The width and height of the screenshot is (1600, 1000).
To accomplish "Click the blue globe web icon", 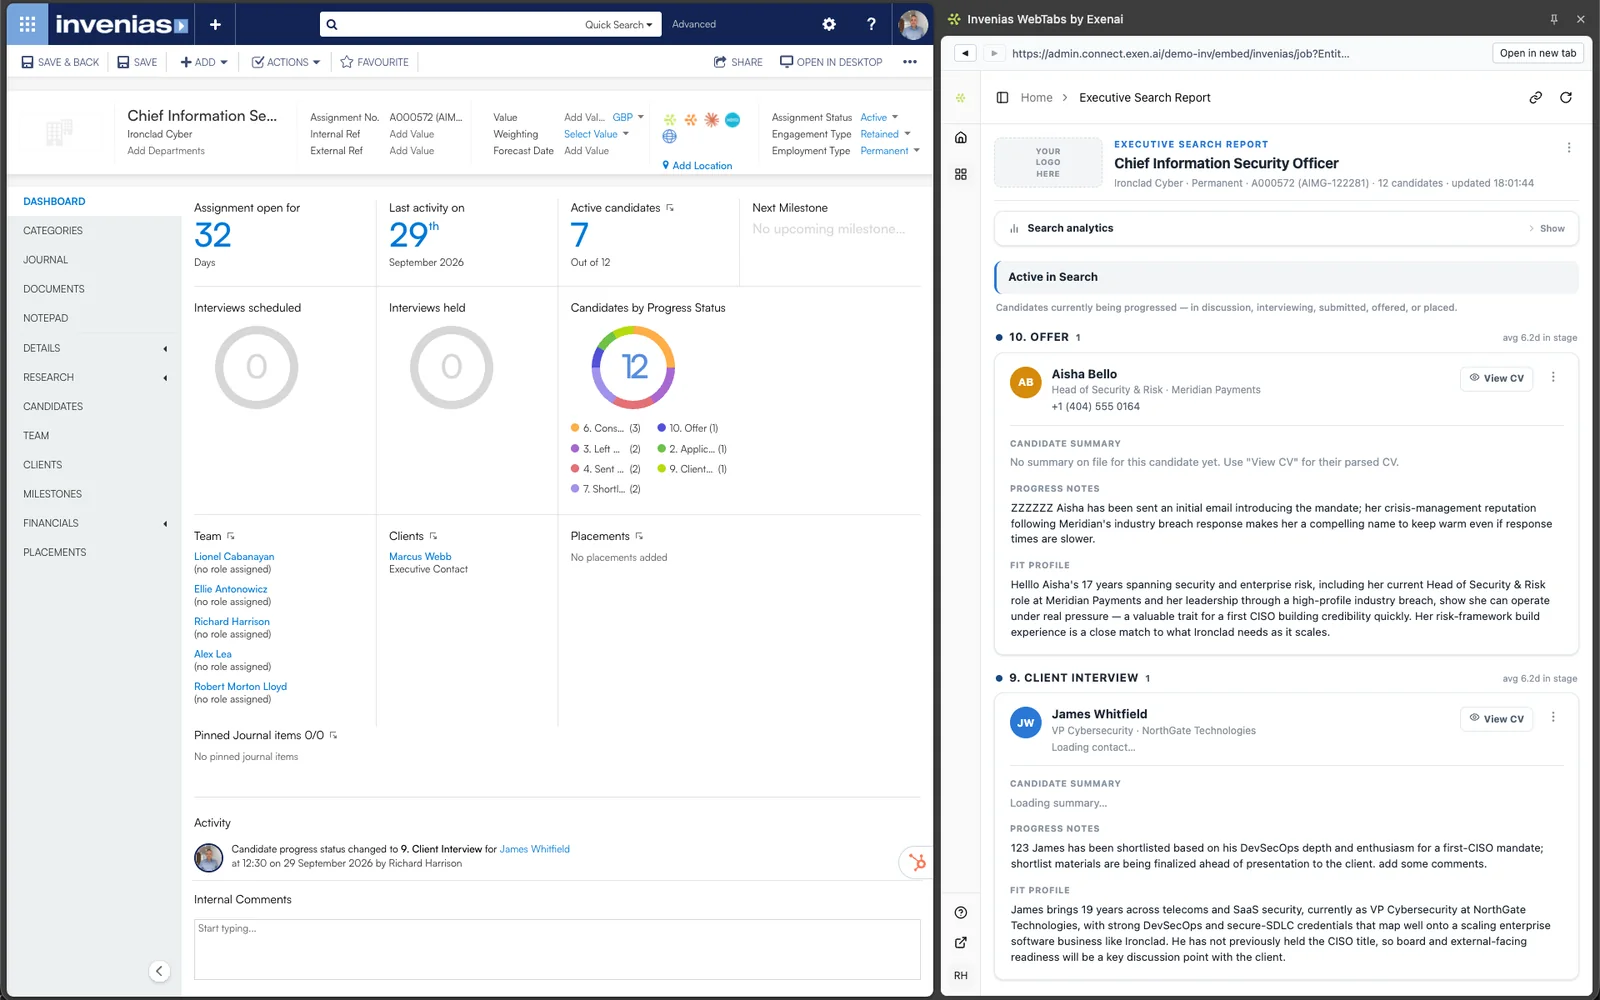I will (669, 136).
